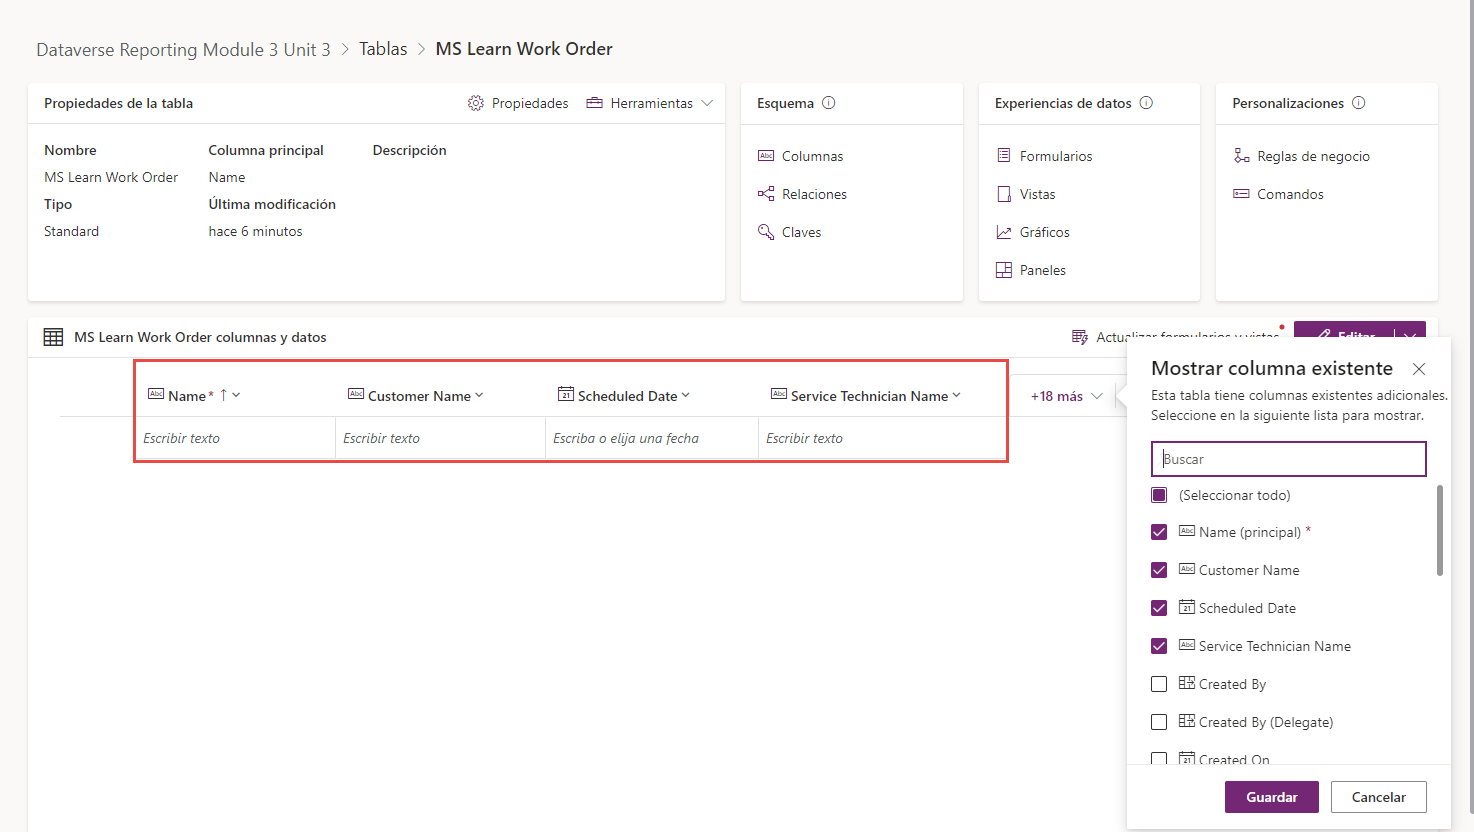Open the Paneles link

(x=1042, y=270)
